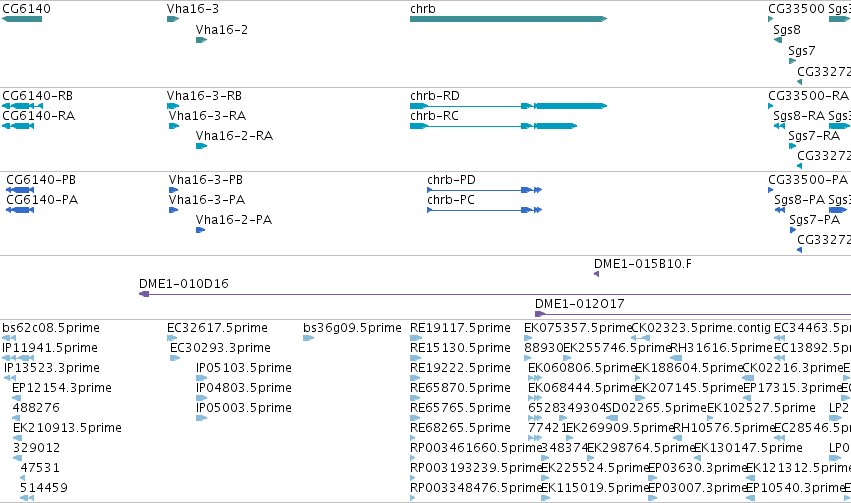851x503 pixels.
Task: Click the DME1-015B10.F marker arrow
Action: pos(596,274)
